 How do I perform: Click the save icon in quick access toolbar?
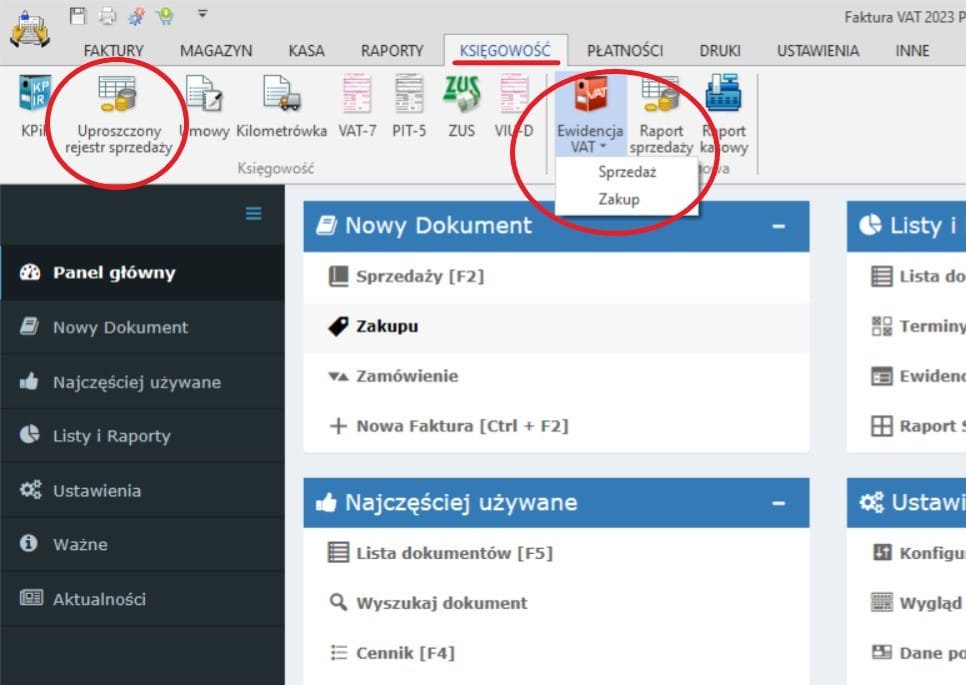pyautogui.click(x=79, y=15)
